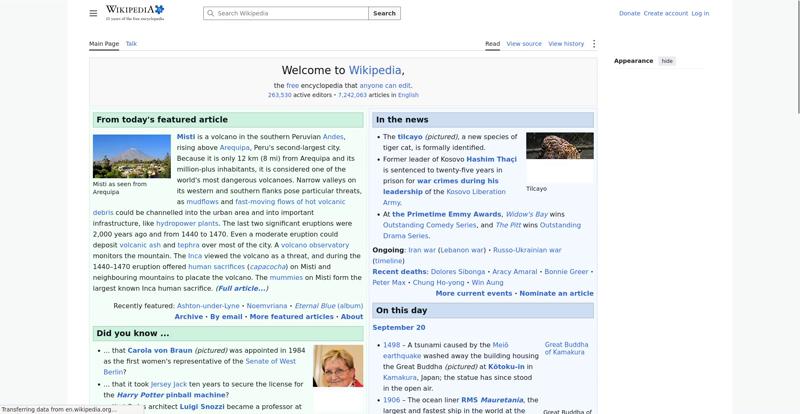800x414 pixels.
Task: Open featured article Archive link
Action: 188,316
